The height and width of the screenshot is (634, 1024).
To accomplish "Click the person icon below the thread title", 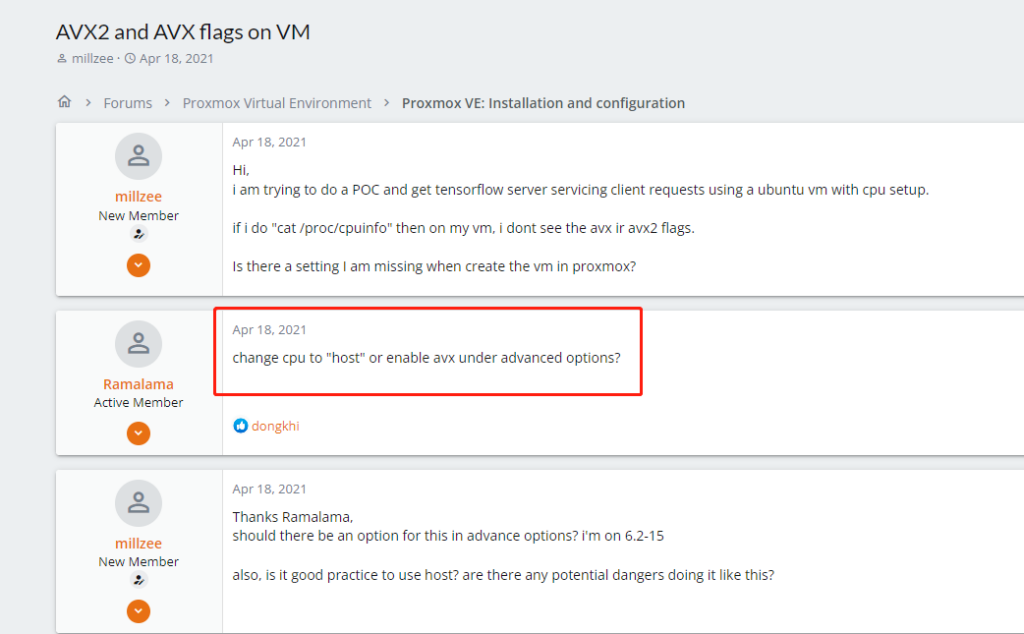I will pyautogui.click(x=63, y=59).
